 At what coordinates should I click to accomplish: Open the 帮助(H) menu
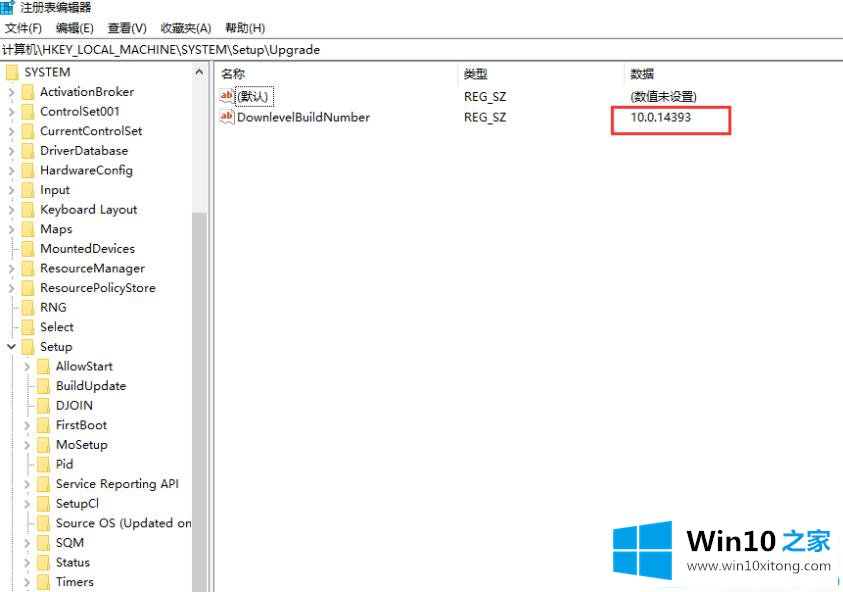245,28
